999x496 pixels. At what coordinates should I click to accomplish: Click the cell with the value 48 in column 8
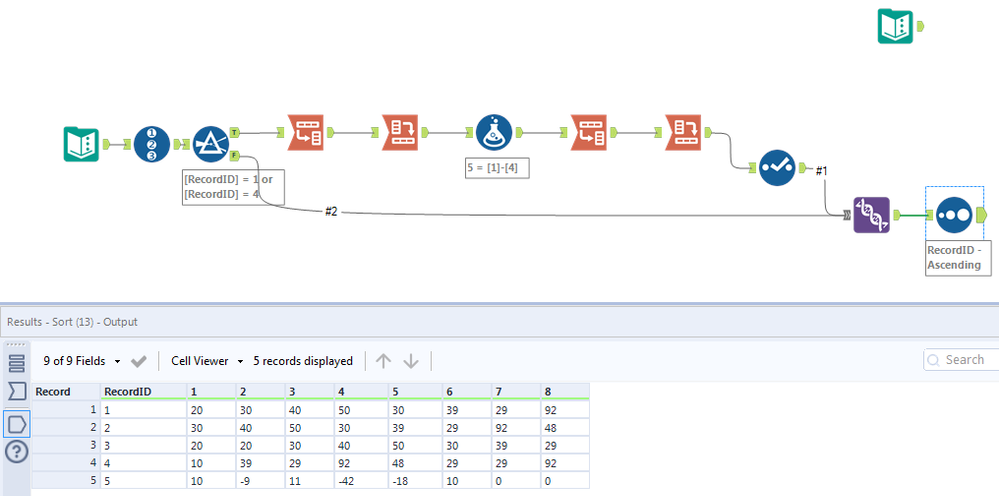tap(564, 427)
